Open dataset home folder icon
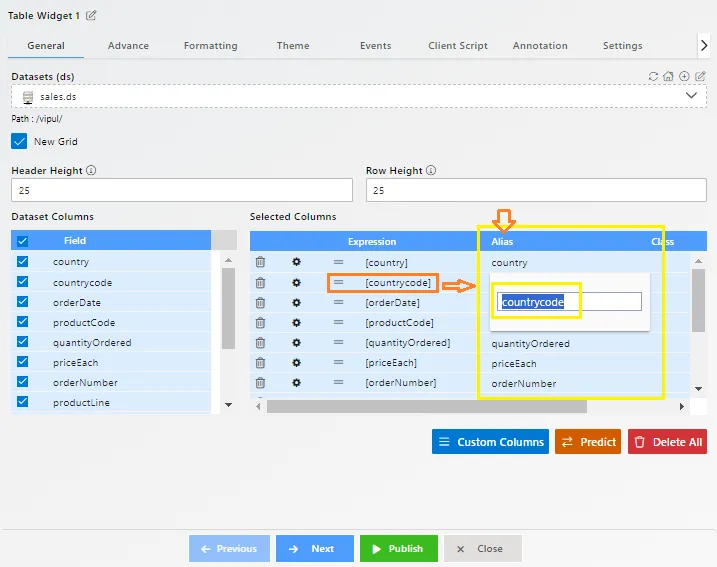The image size is (717, 567). coord(668,76)
